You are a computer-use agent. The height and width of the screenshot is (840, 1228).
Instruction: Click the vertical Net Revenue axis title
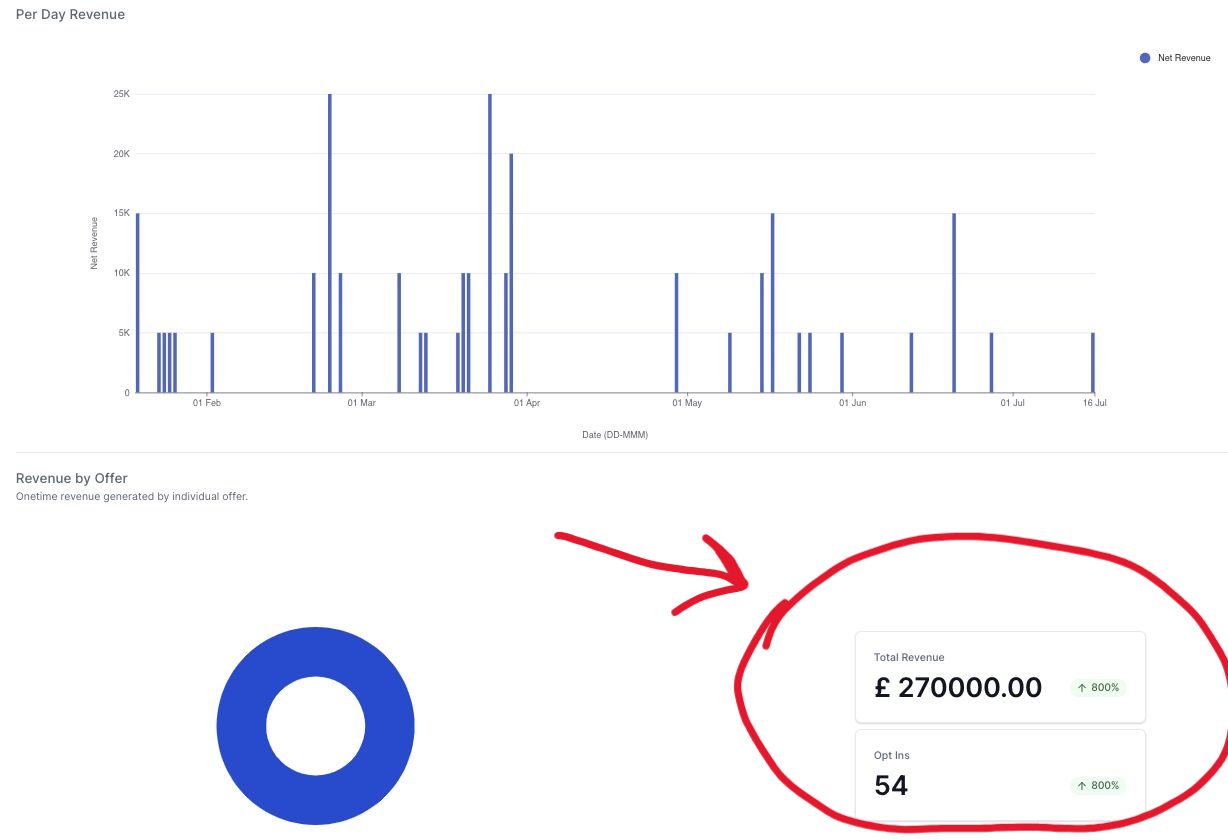click(95, 243)
